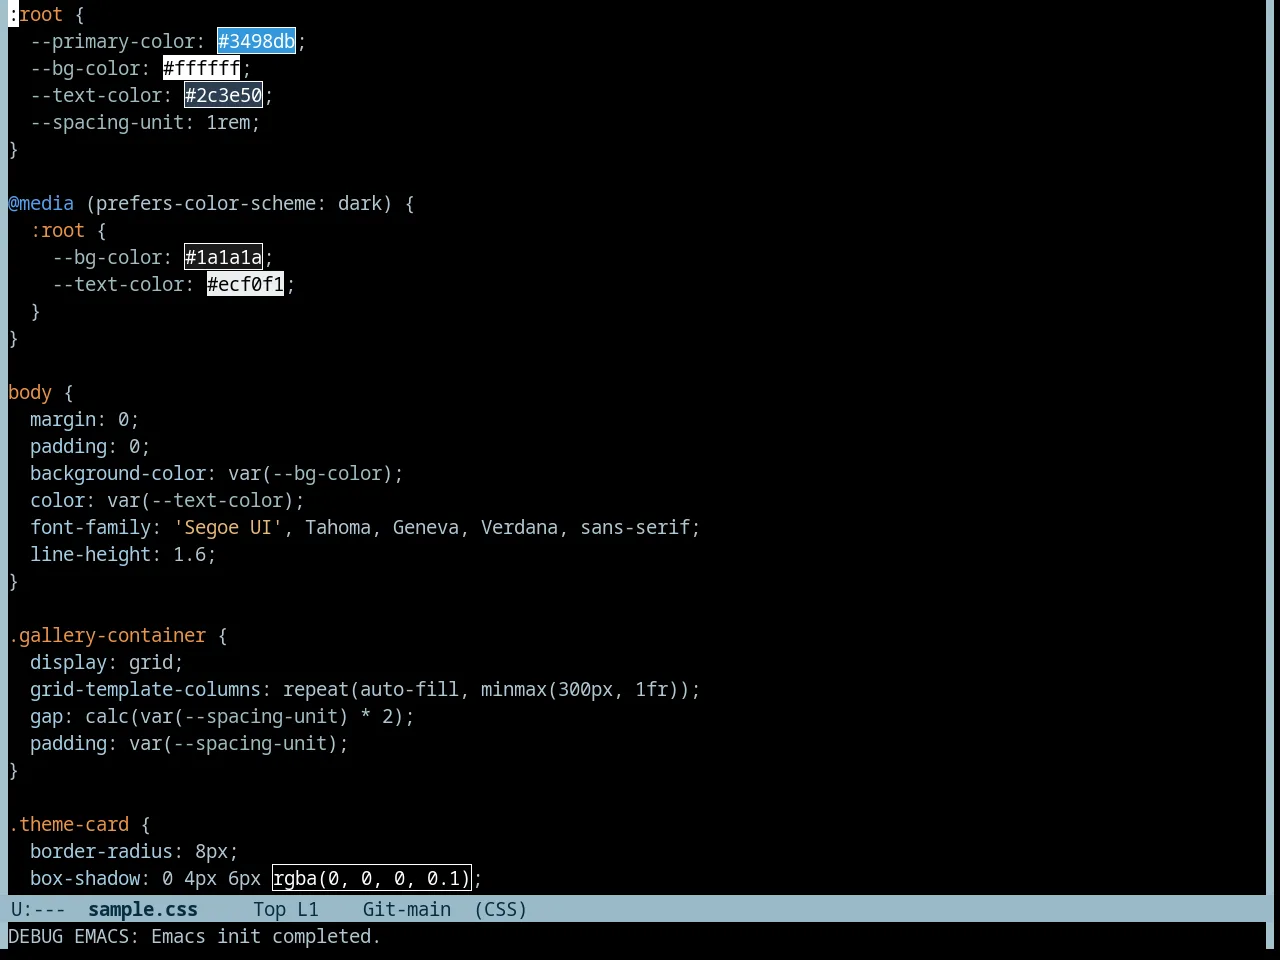Screen dimensions: 1280x960
Task: Click the echo area message 'Emacs init completed.'
Action: pyautogui.click(x=266, y=936)
